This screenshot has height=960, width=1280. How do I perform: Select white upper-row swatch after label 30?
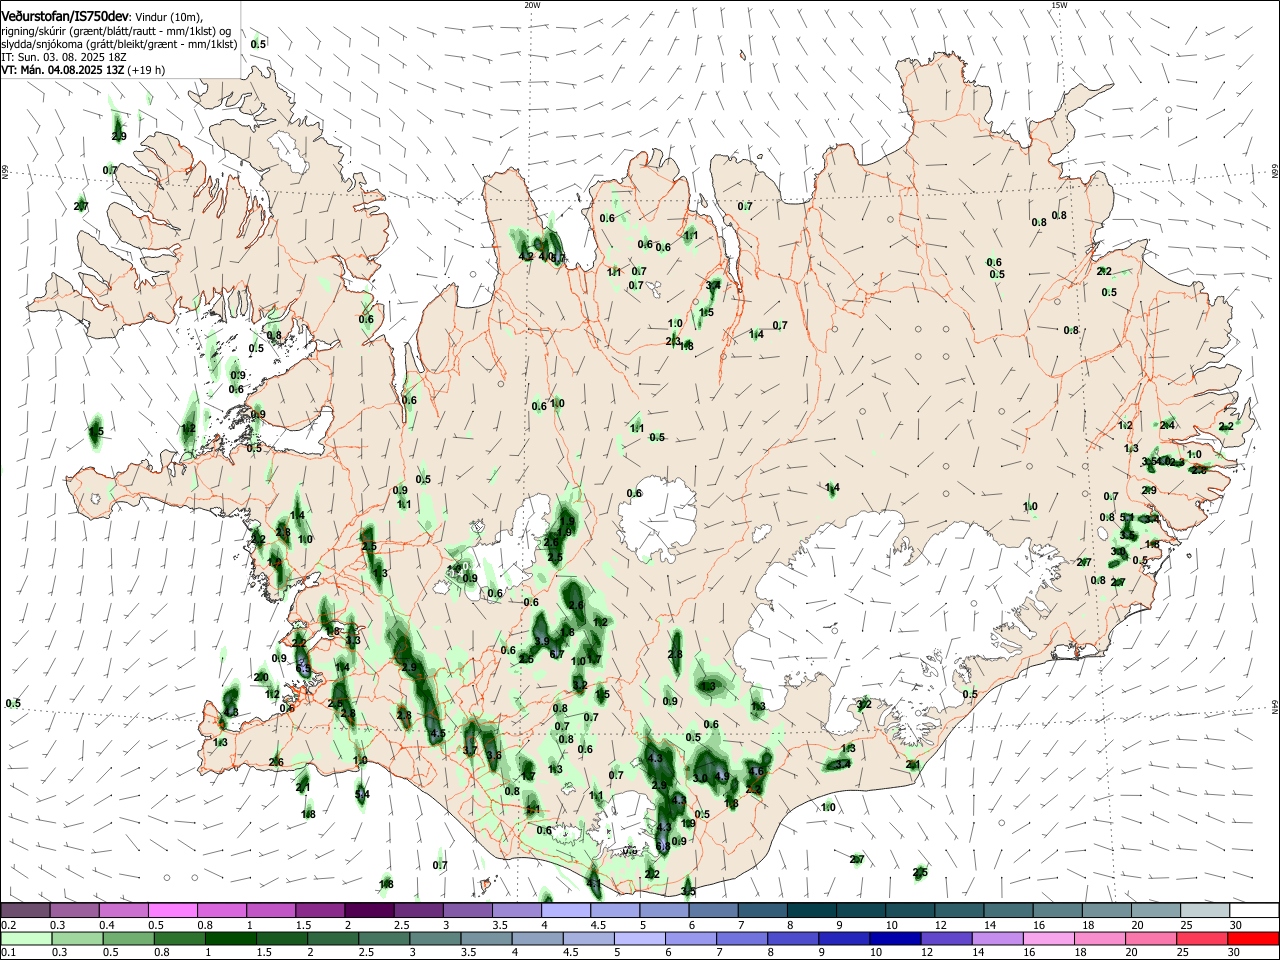pos(1253,911)
